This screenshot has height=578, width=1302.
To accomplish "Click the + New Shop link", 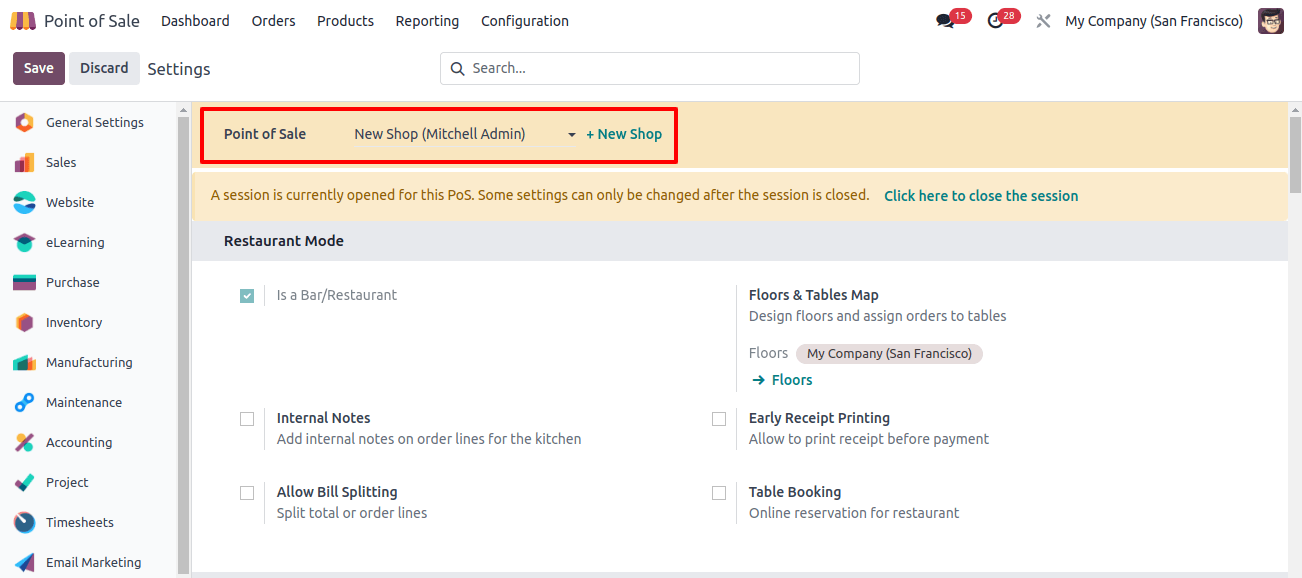I will click(x=624, y=134).
